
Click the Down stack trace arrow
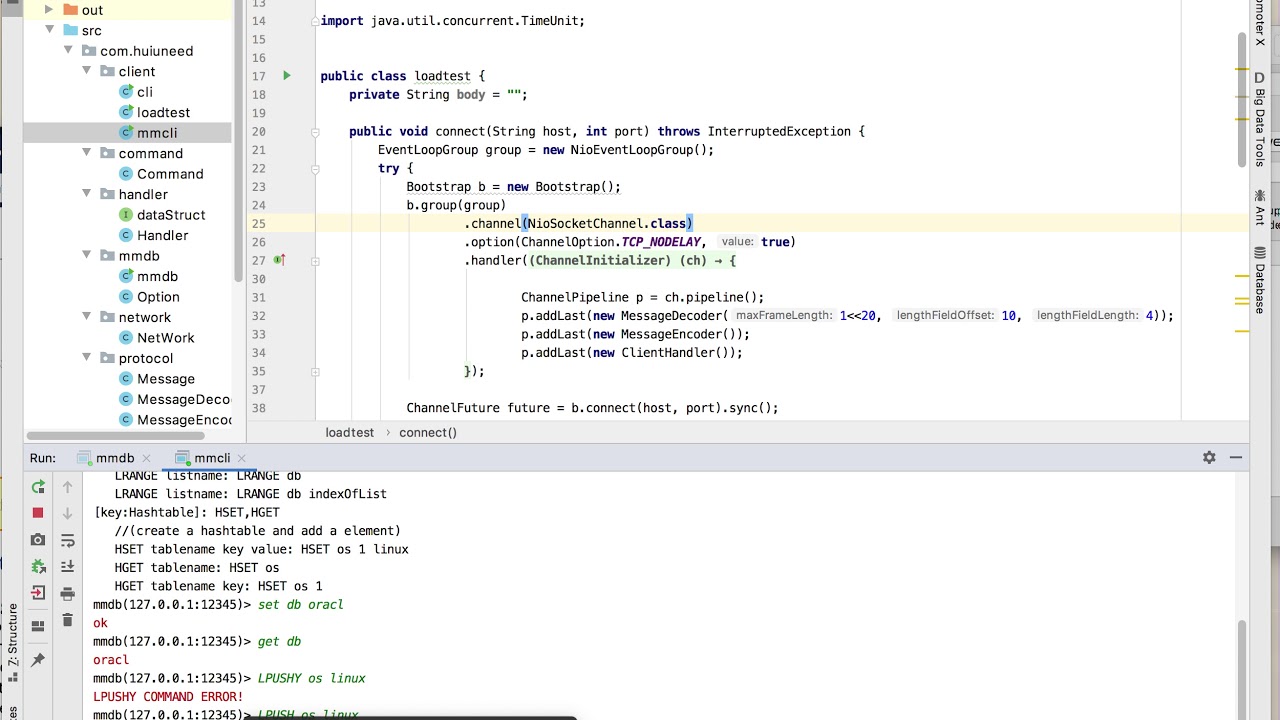click(x=67, y=513)
